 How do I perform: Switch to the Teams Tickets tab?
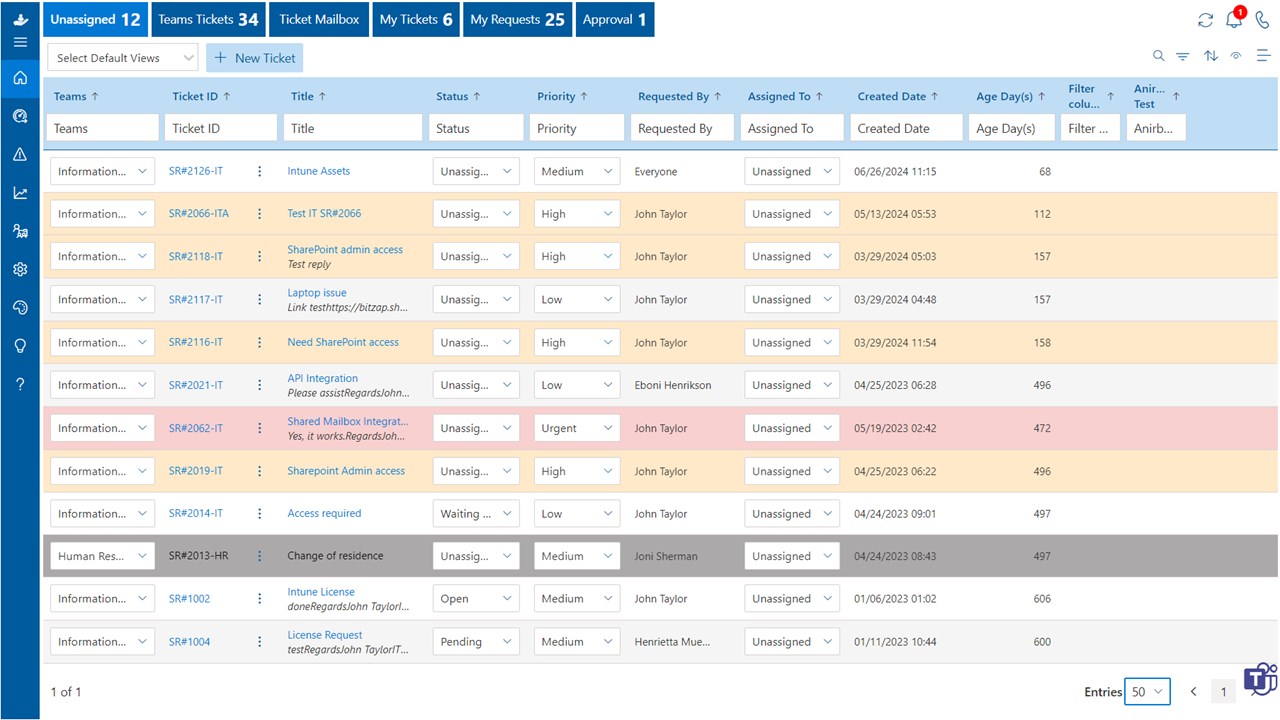point(208,18)
